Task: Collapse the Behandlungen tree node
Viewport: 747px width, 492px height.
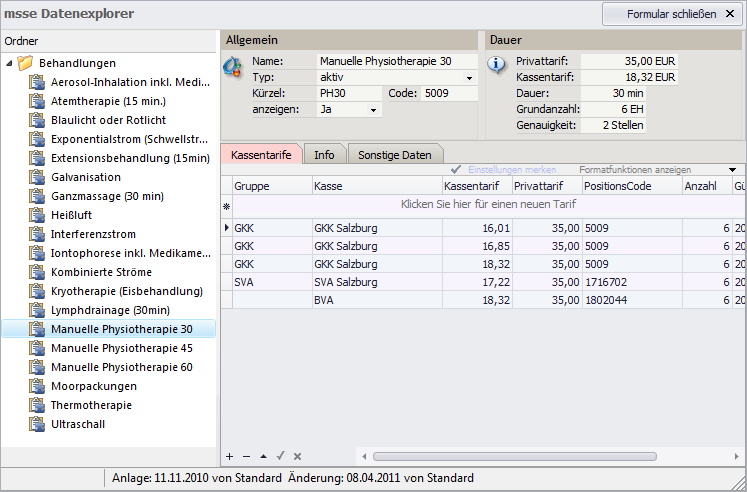Action: pos(10,63)
